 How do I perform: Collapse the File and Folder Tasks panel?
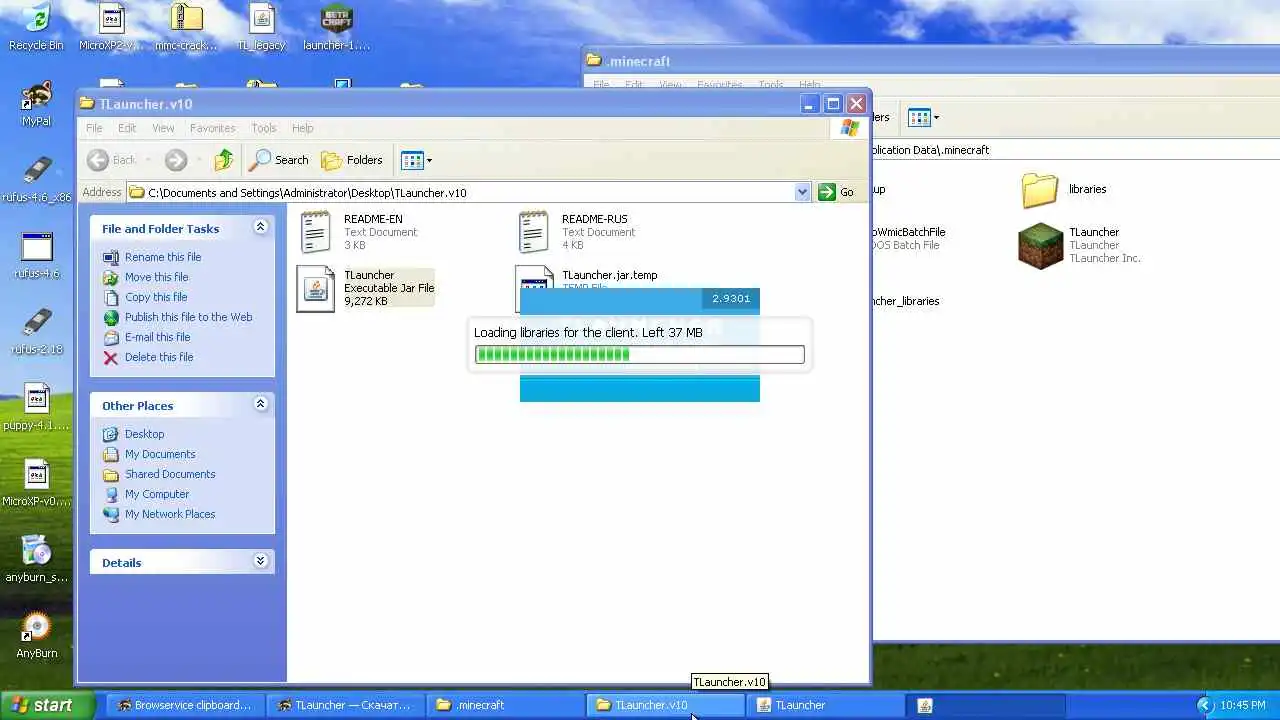pyautogui.click(x=260, y=227)
